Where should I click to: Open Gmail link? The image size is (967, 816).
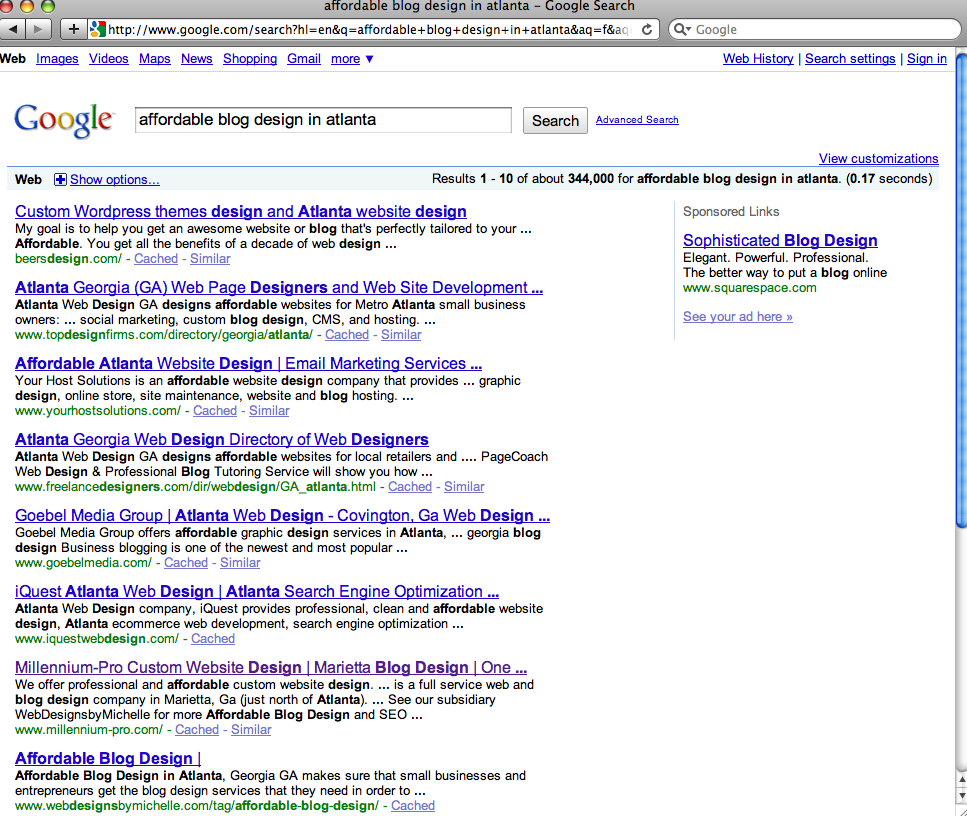coord(304,59)
